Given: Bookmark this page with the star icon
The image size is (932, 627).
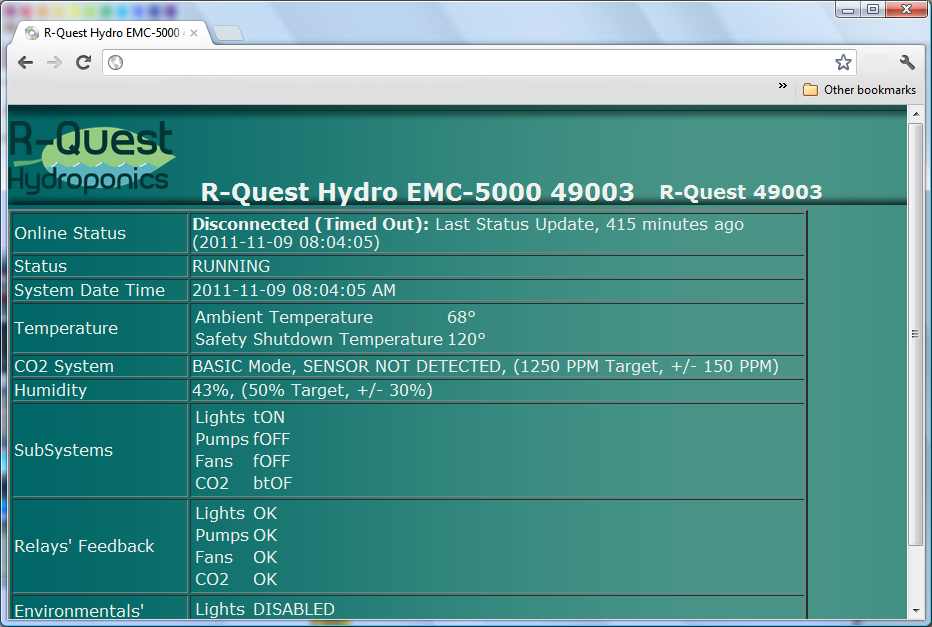Looking at the screenshot, I should [x=843, y=62].
